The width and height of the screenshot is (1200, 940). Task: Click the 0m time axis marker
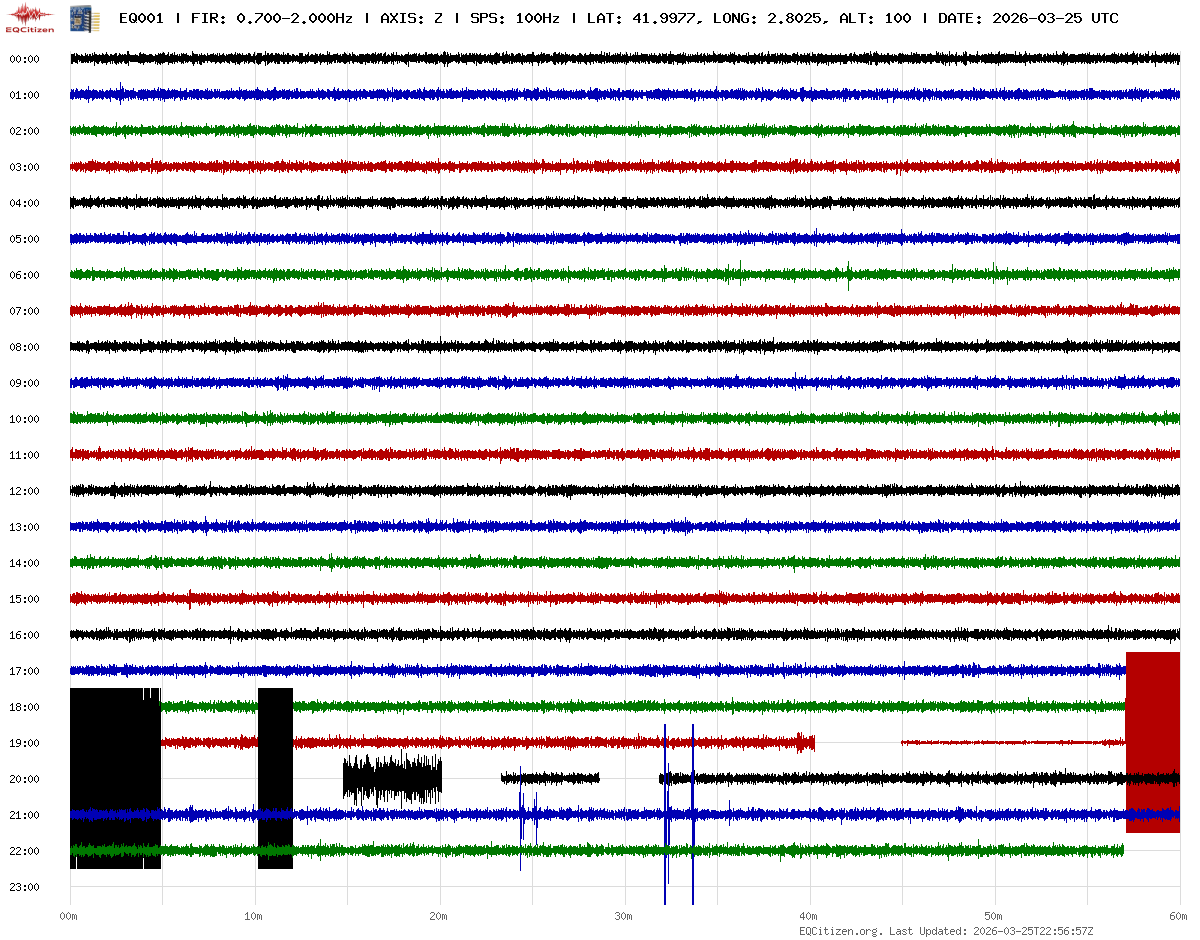[69, 916]
